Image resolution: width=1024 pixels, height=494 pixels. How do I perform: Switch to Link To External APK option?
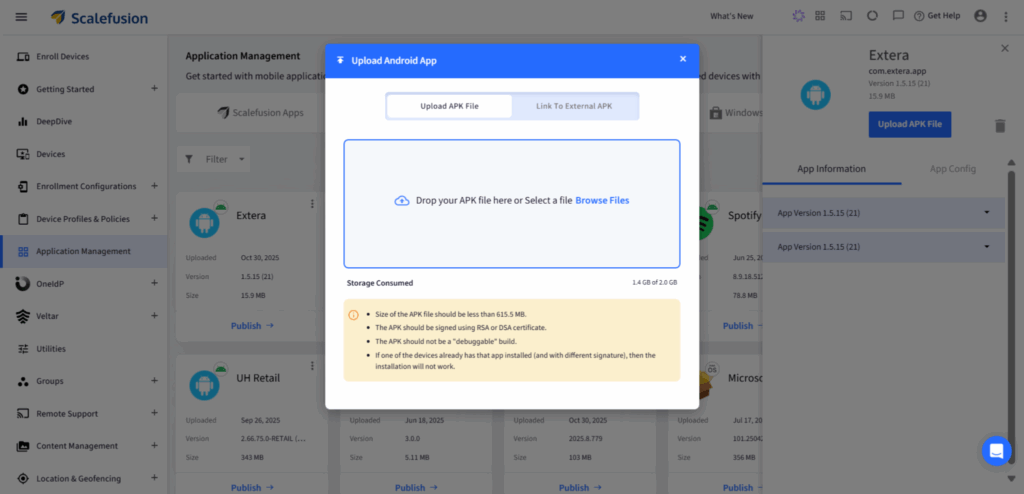574,106
